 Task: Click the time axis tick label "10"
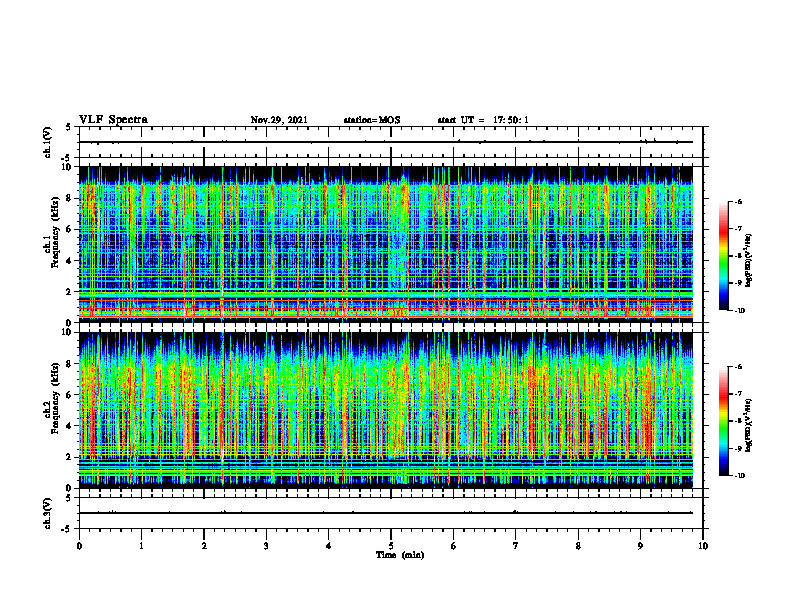pos(703,546)
